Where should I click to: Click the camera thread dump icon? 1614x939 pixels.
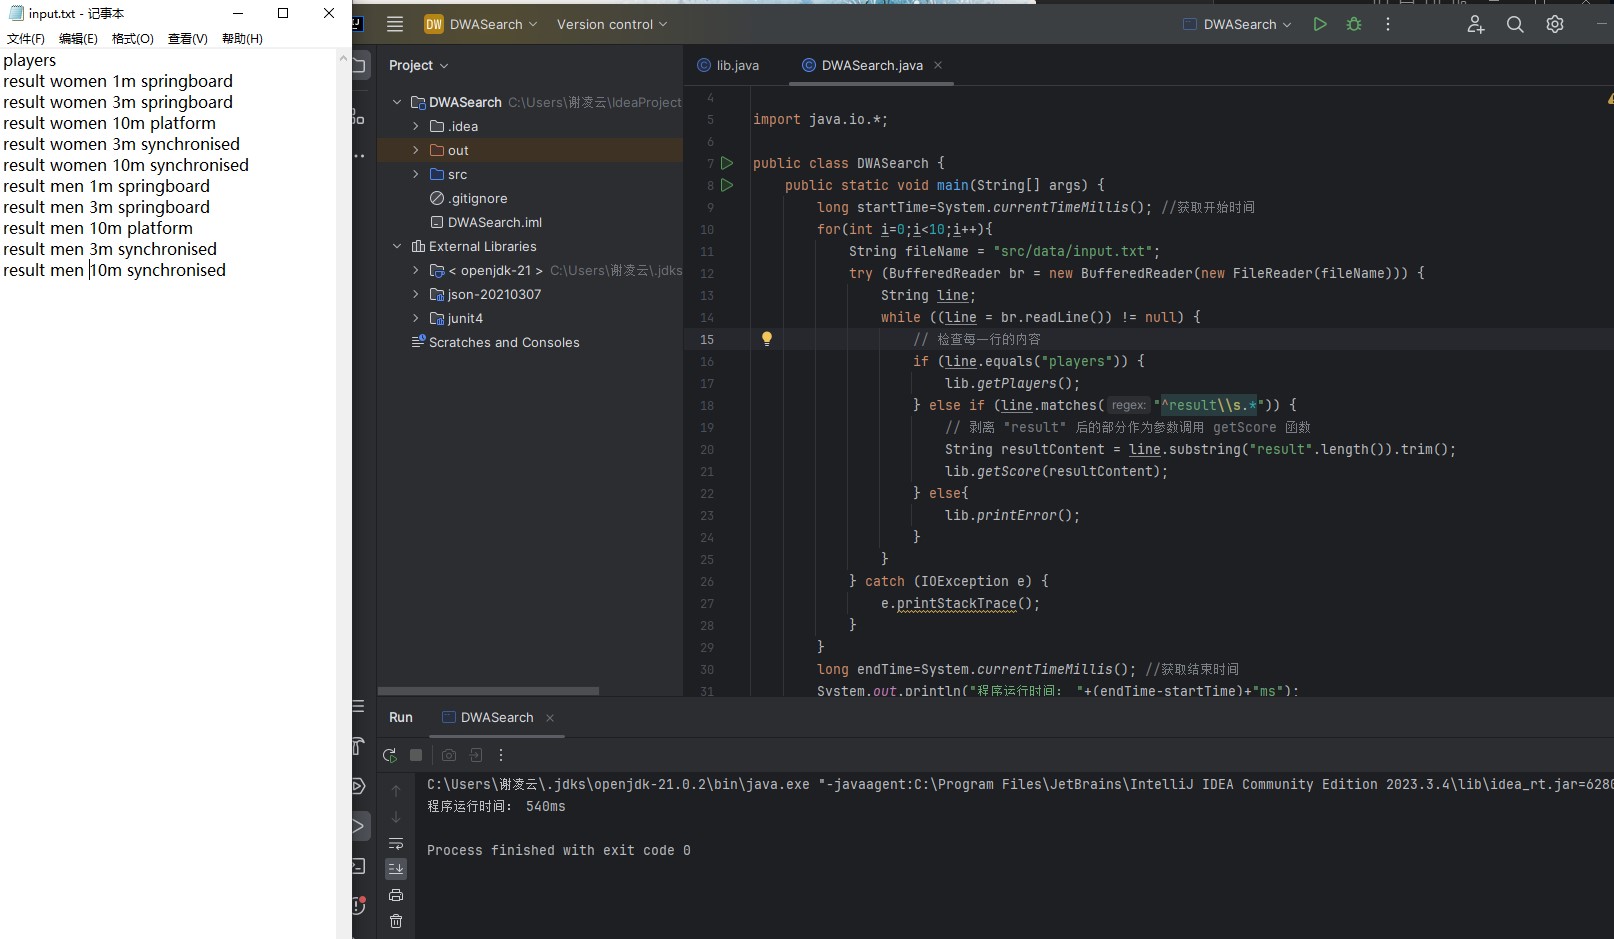coord(449,755)
